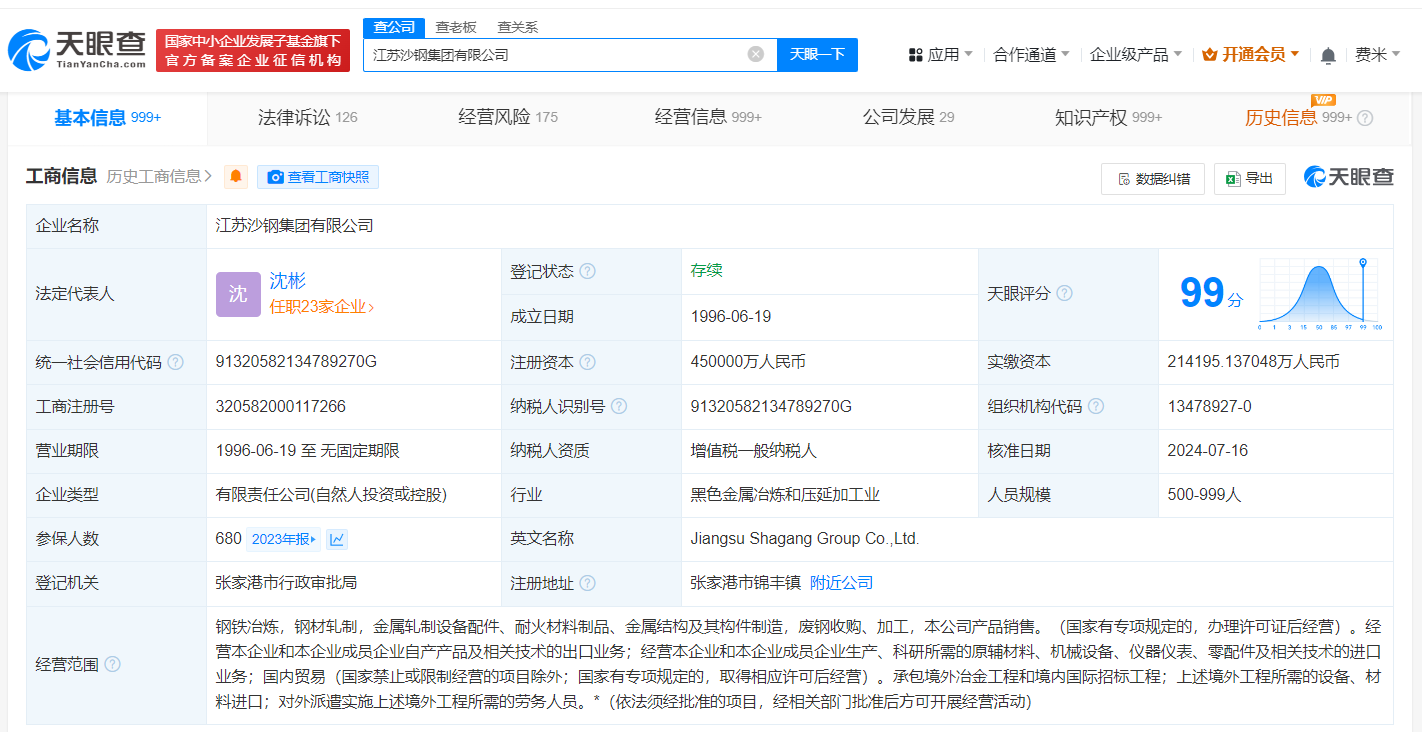
Task: Click help icon next to 天眼评分
Action: point(1065,293)
